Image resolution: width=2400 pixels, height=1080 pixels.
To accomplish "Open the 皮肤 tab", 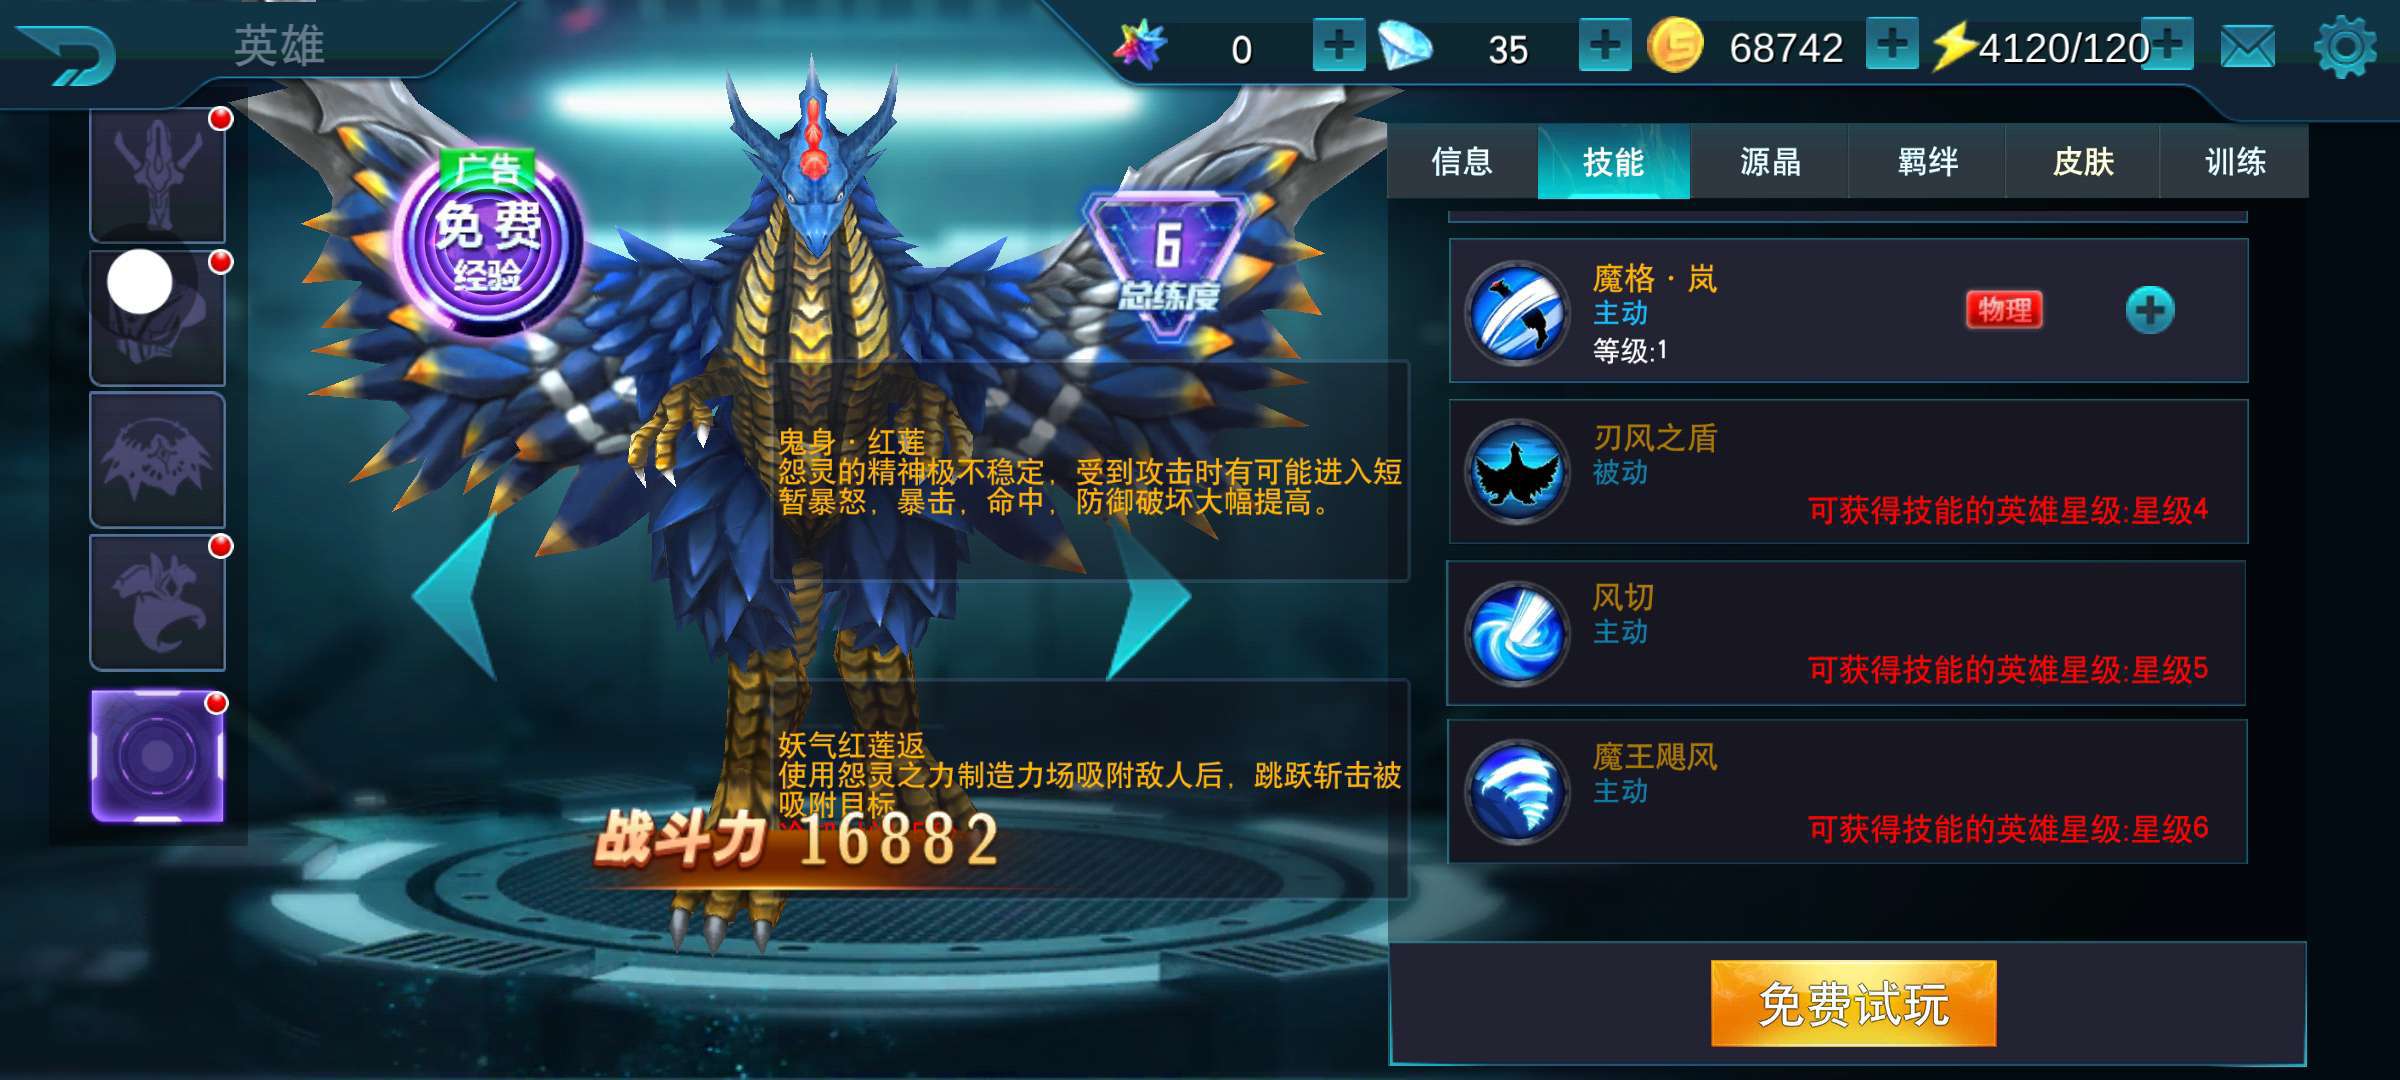I will pyautogui.click(x=2083, y=162).
